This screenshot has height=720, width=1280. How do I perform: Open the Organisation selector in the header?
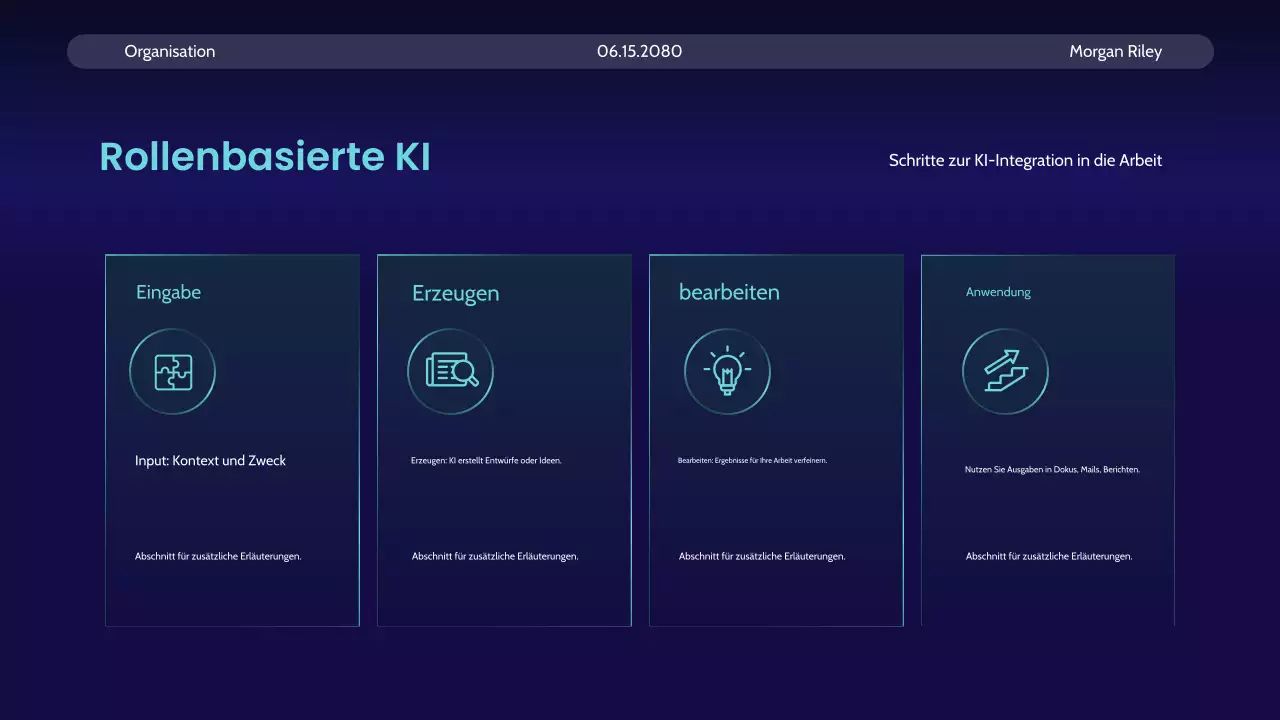pyautogui.click(x=170, y=51)
